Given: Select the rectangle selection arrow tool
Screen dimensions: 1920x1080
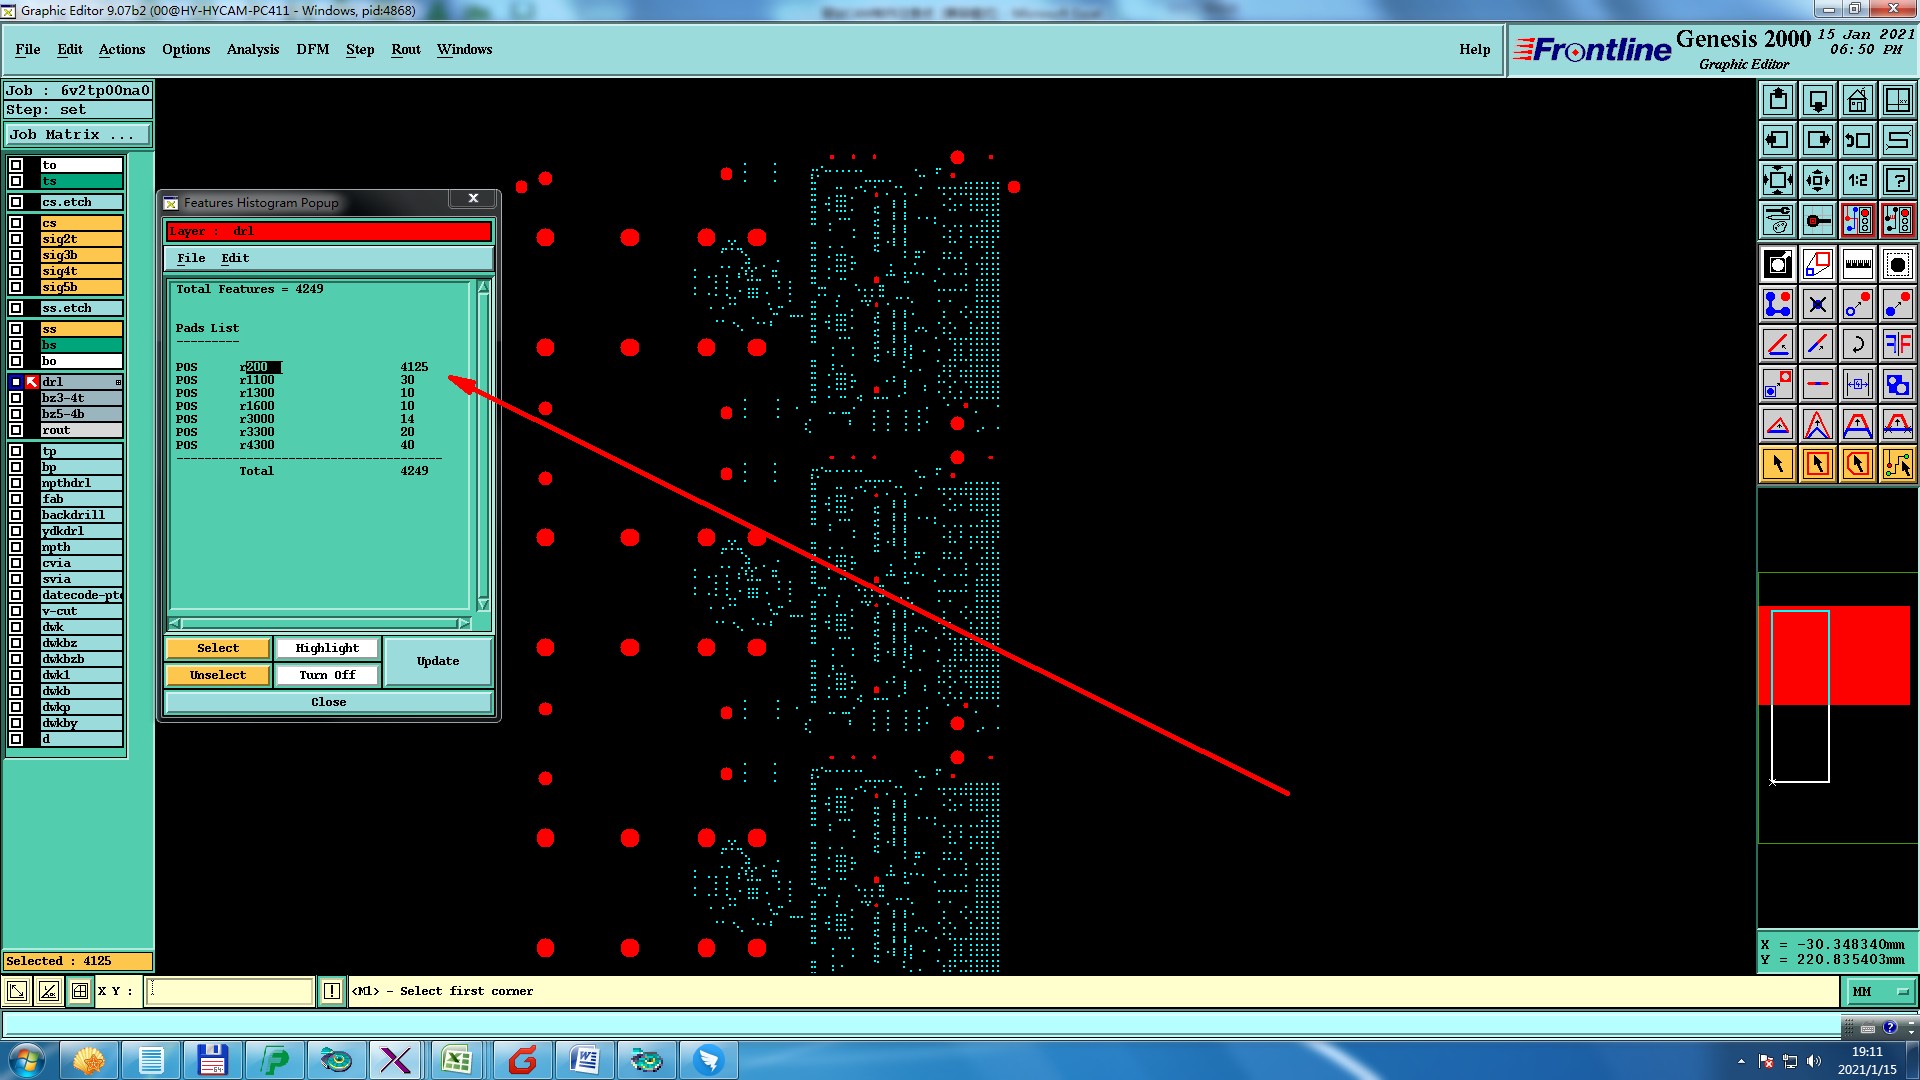Looking at the screenshot, I should pyautogui.click(x=1817, y=464).
